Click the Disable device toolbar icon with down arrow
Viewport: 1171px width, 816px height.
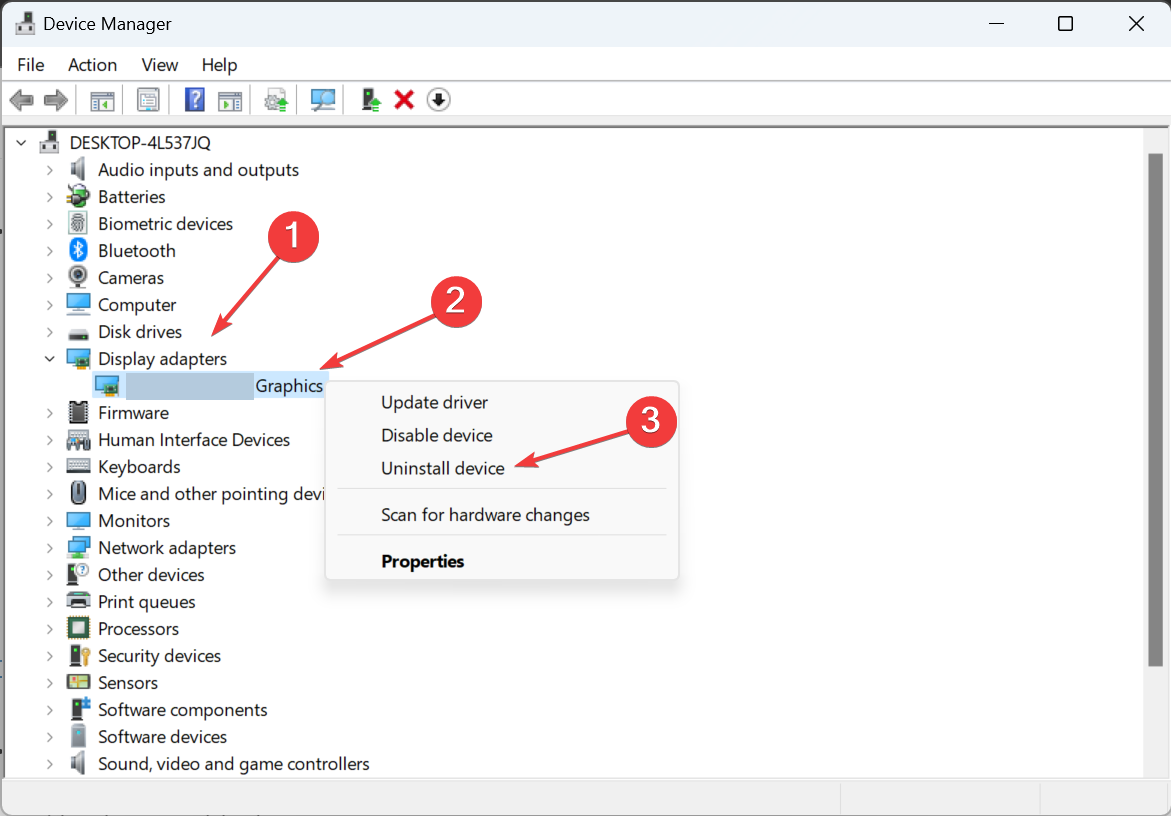pos(438,99)
